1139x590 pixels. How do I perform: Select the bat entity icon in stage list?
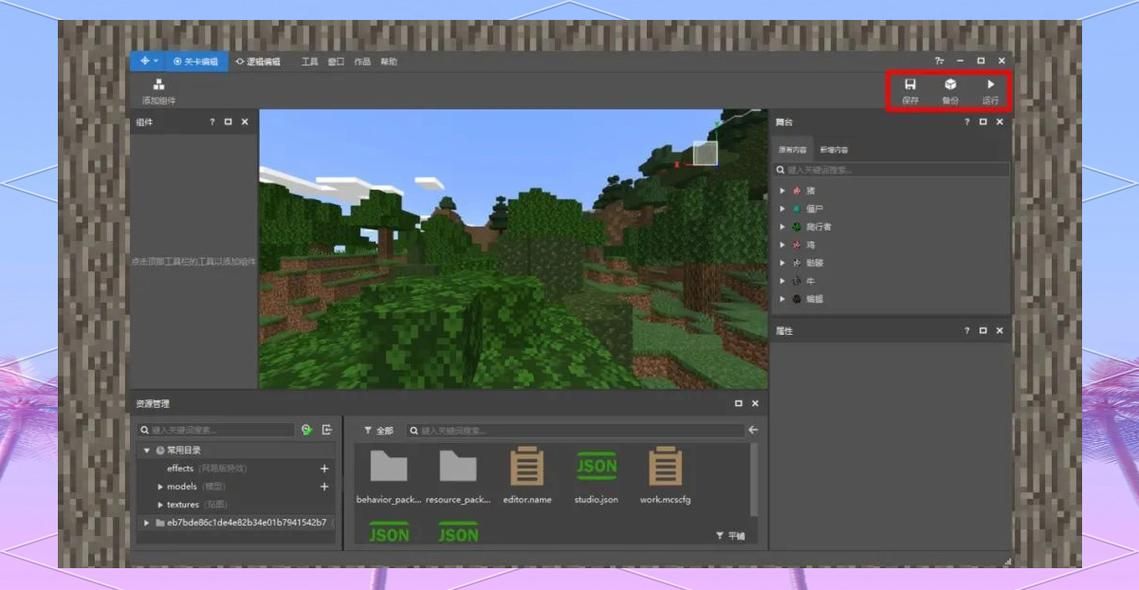point(796,299)
